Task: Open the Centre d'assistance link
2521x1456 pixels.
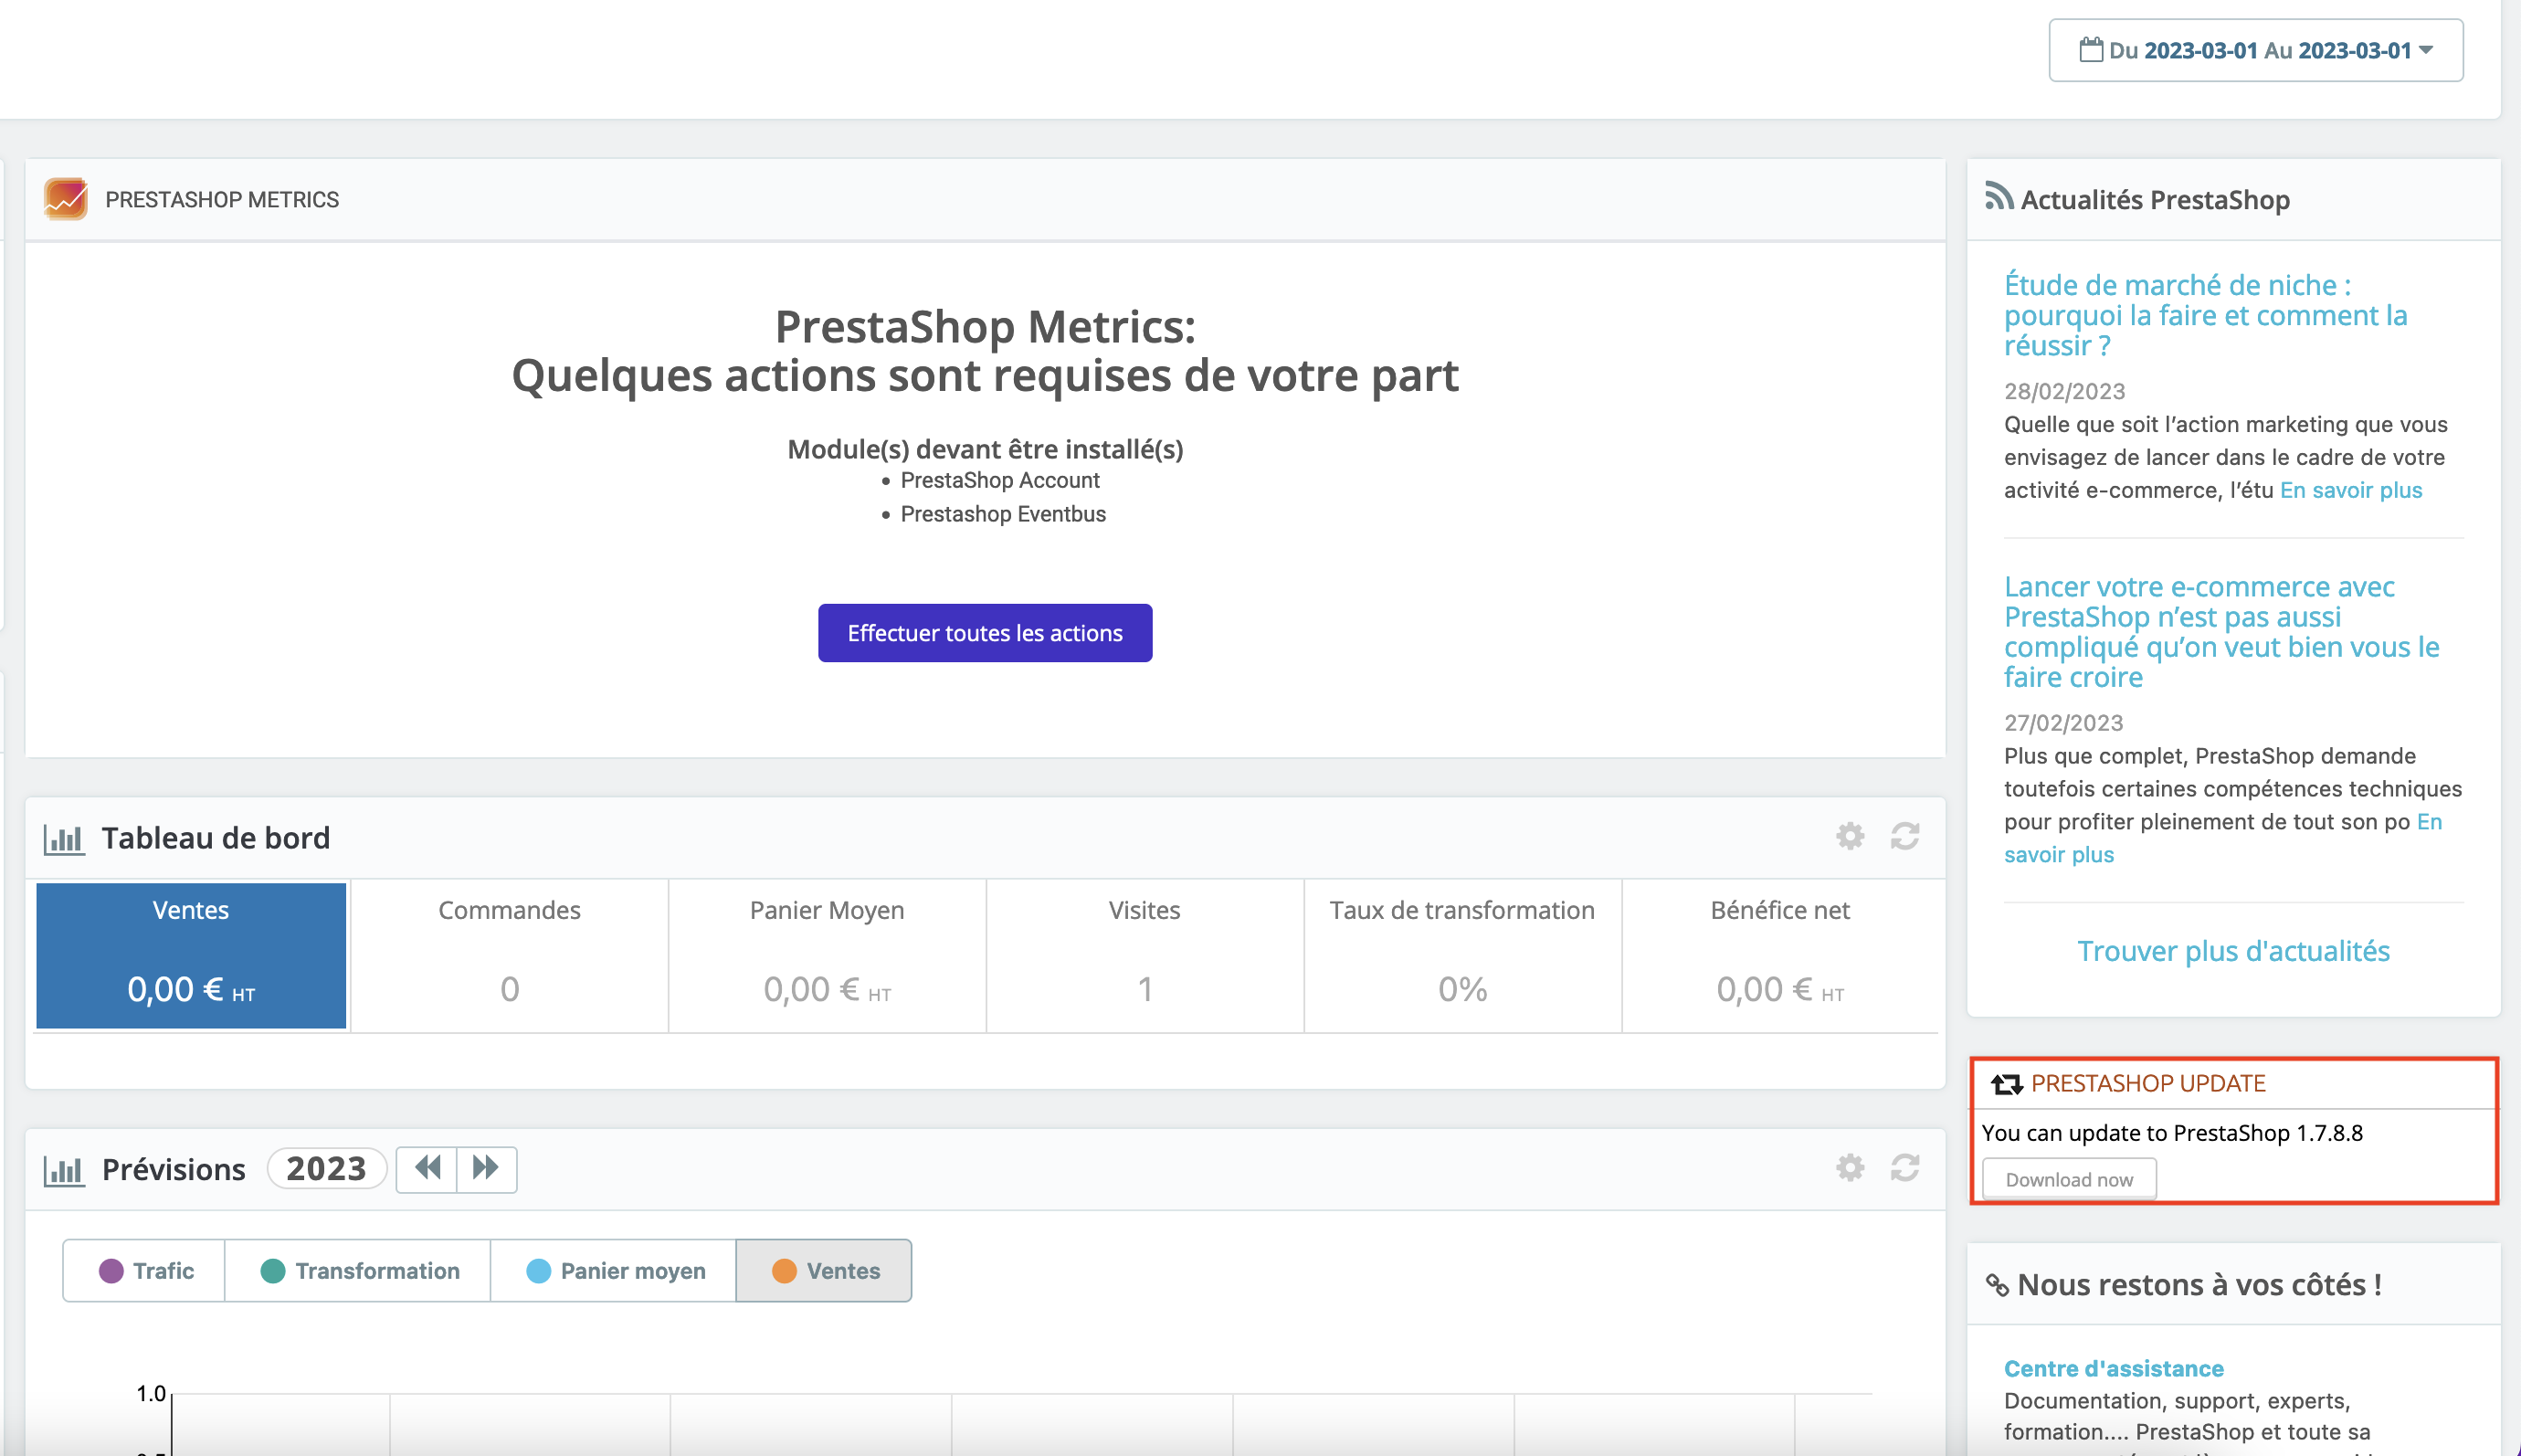Action: click(x=2113, y=1368)
